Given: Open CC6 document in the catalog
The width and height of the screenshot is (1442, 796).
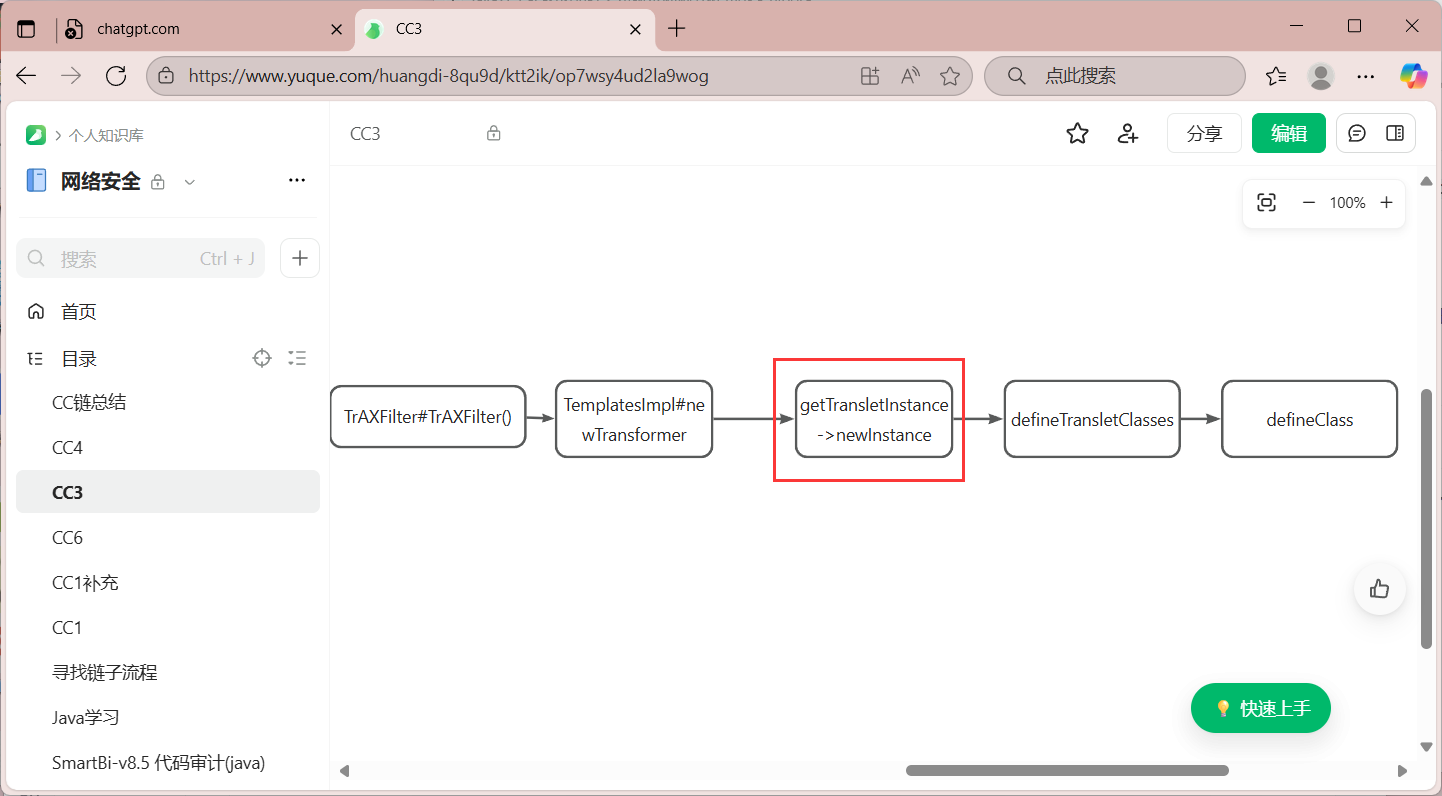Looking at the screenshot, I should 68,538.
